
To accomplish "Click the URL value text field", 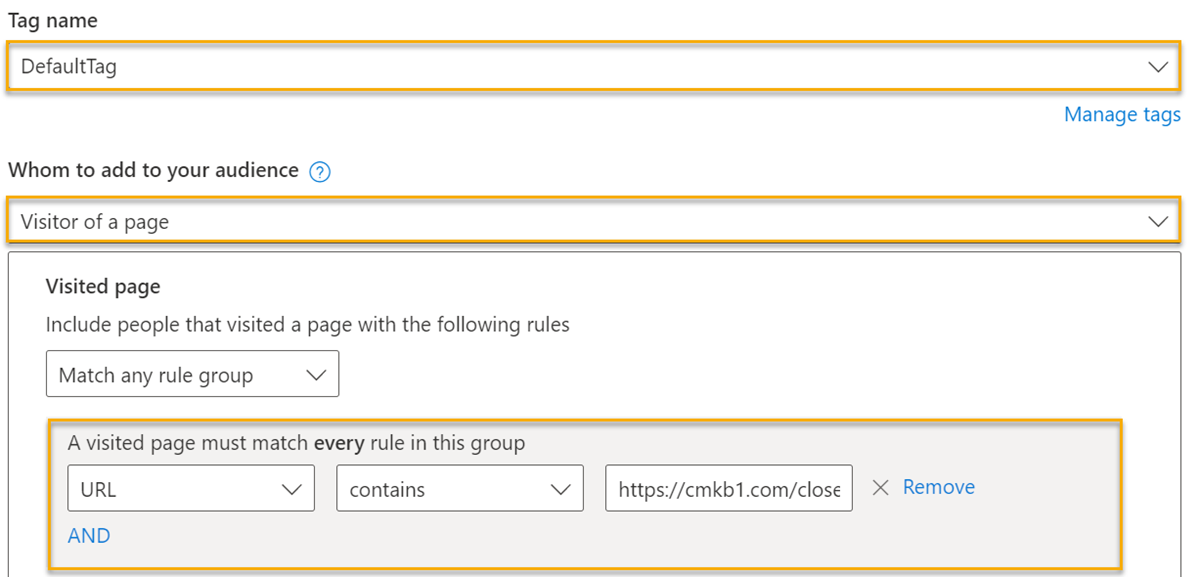I will 728,490.
